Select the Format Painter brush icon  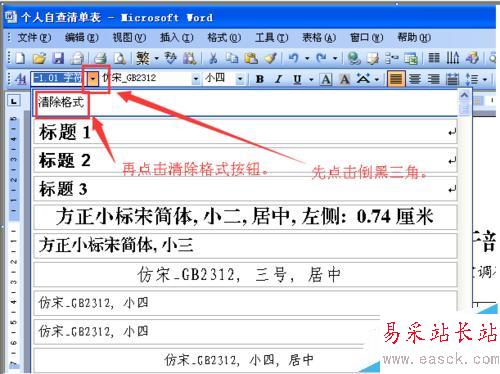[x=270, y=58]
